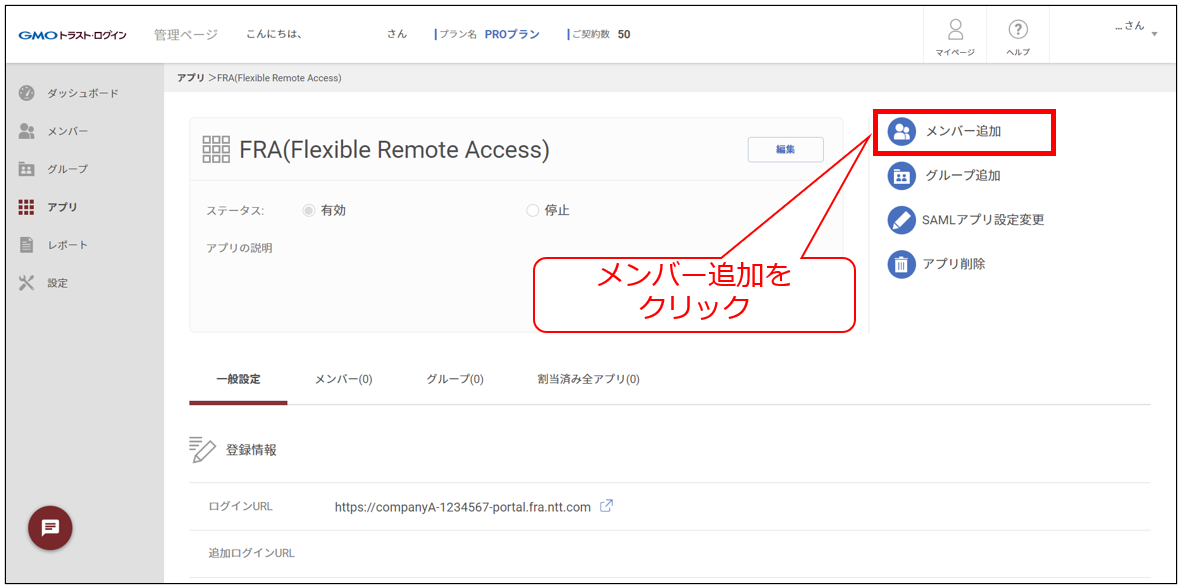This screenshot has height=587, width=1180.
Task: Click the グループ追加 icon
Action: point(901,176)
